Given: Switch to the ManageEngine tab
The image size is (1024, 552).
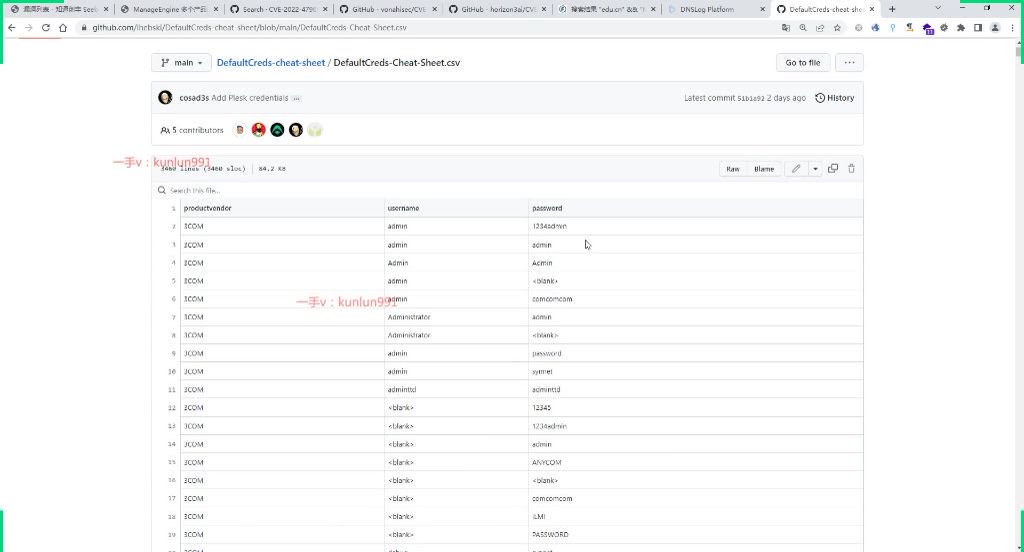Looking at the screenshot, I should pos(168,9).
